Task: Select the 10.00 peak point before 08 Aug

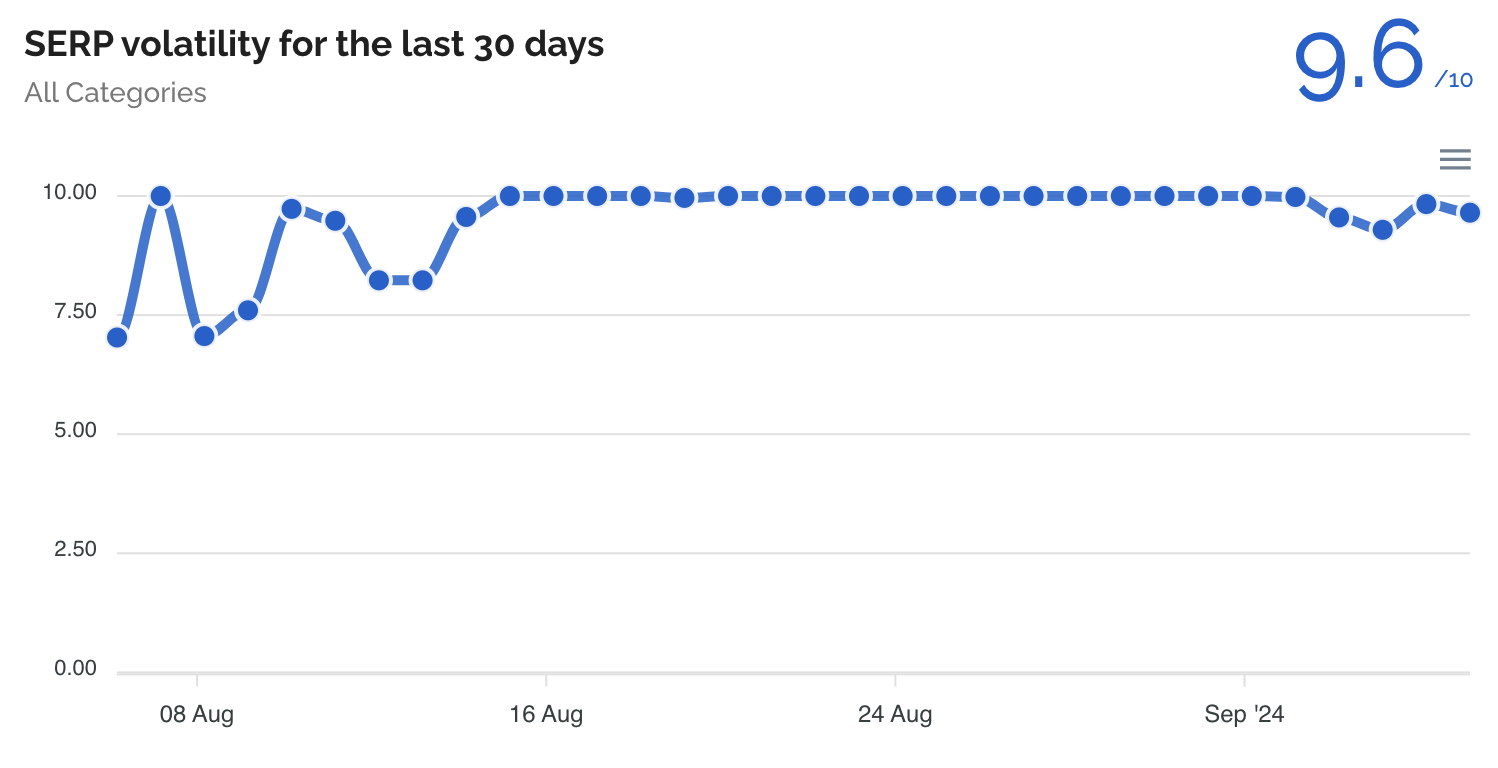Action: point(160,196)
